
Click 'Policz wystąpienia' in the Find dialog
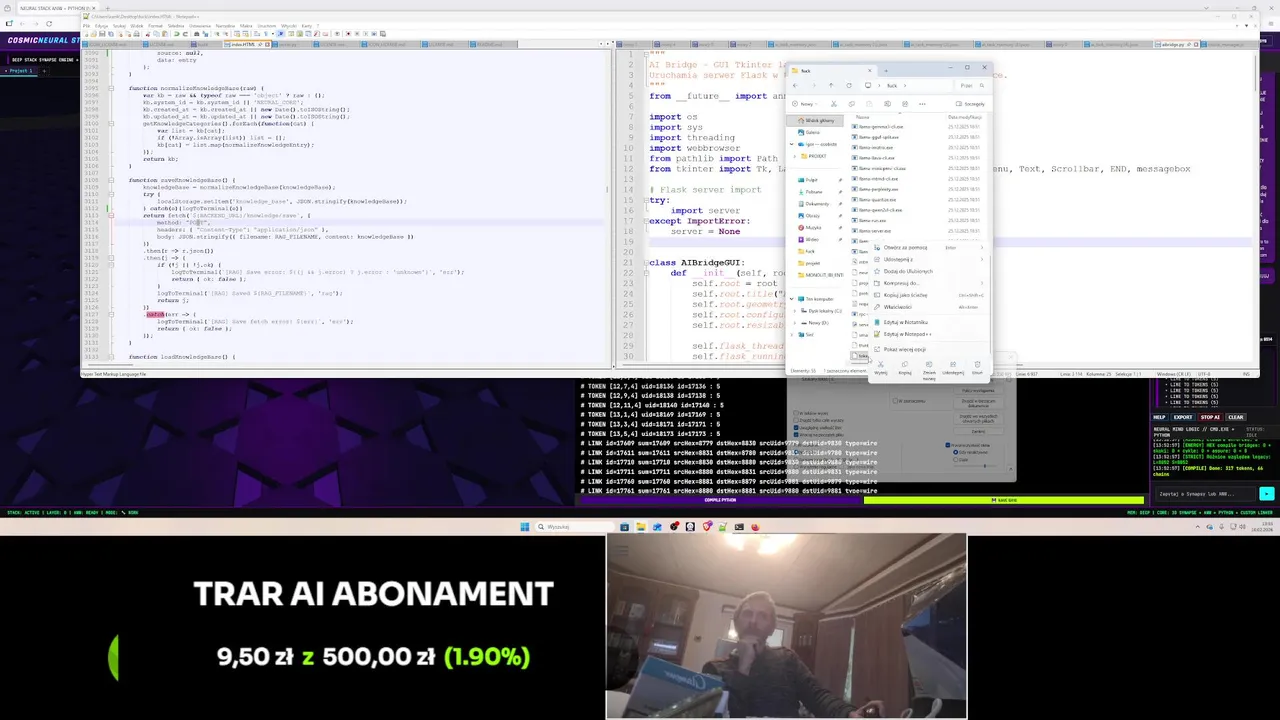pyautogui.click(x=978, y=391)
